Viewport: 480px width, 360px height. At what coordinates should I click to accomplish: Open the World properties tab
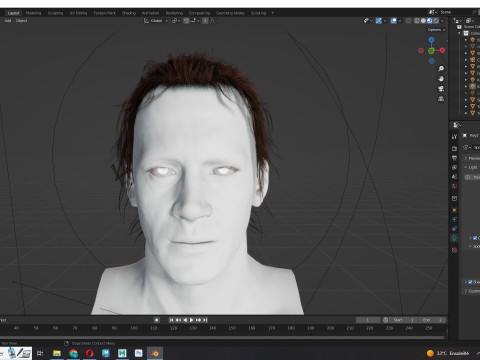tap(454, 186)
